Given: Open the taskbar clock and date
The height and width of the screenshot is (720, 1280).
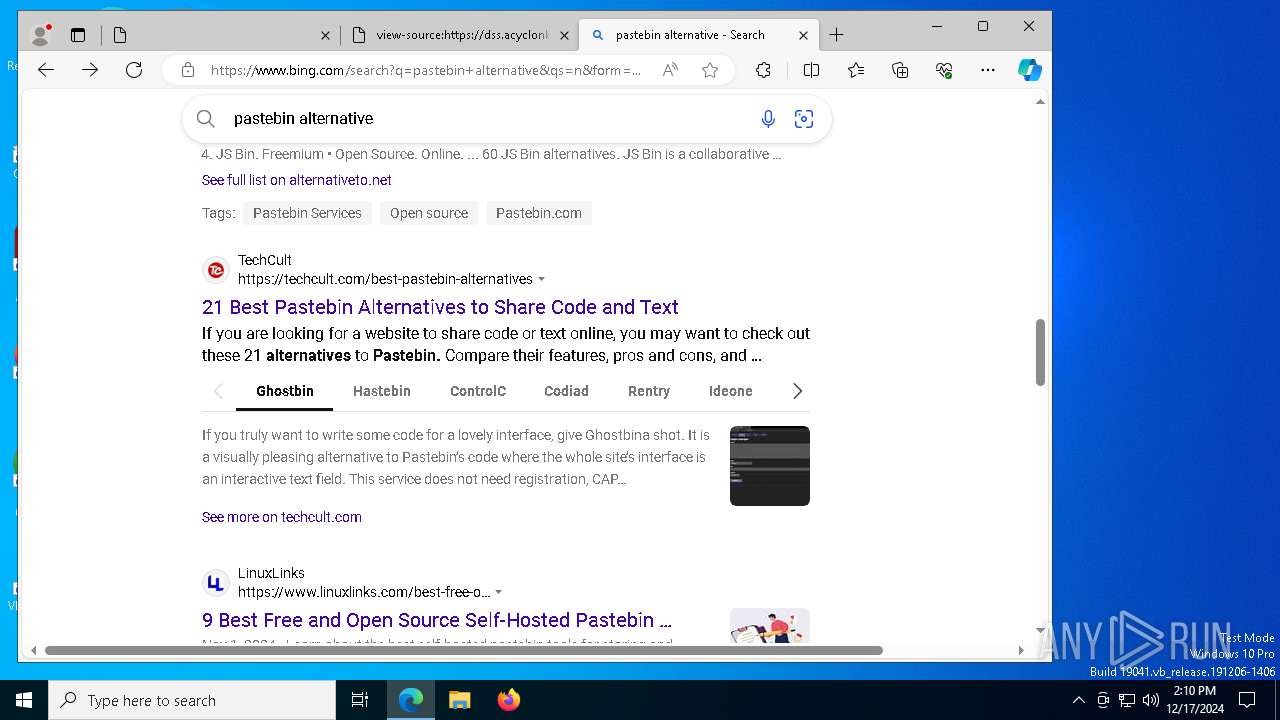Looking at the screenshot, I should pyautogui.click(x=1195, y=700).
